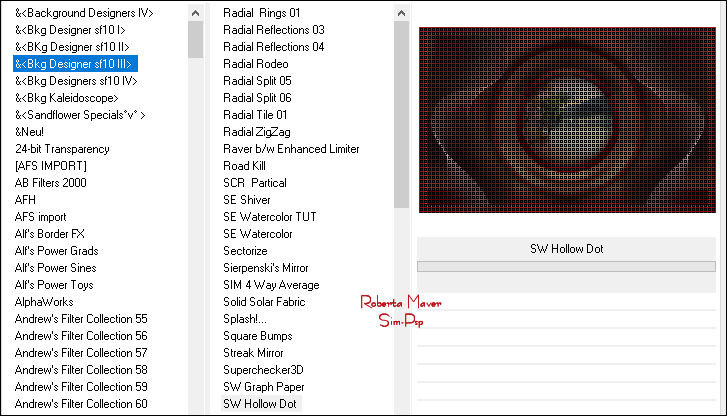Image resolution: width=727 pixels, height=416 pixels.
Task: Select Sierpenski's Mirror filter
Action: click(x=266, y=268)
